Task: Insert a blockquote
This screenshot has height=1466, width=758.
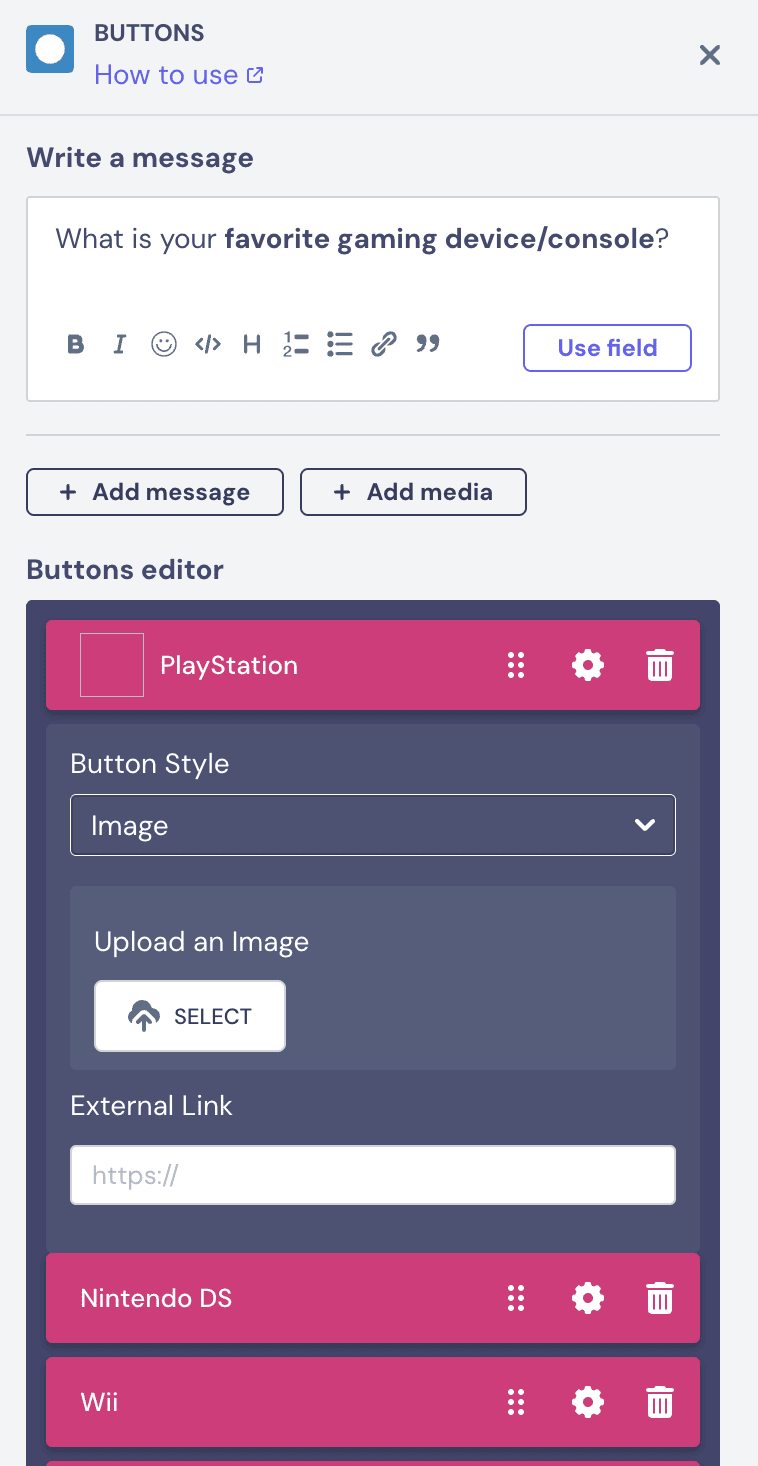Action: click(x=428, y=345)
